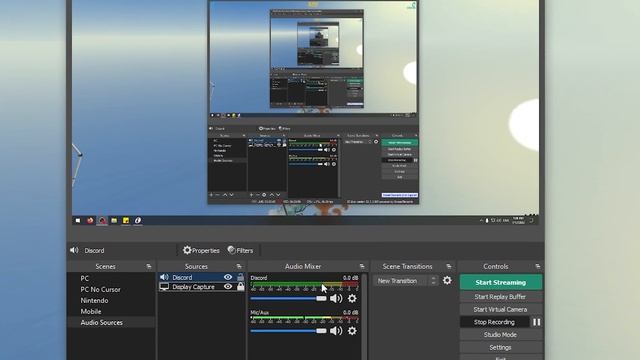Click Start Replay Buffer
640x360 pixels.
click(x=501, y=297)
